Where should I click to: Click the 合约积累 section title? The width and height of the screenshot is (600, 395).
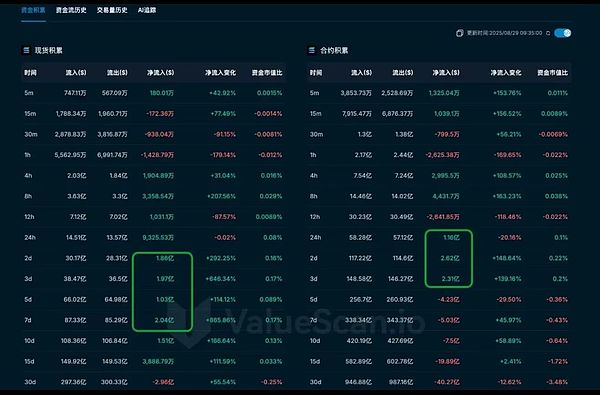(x=334, y=50)
